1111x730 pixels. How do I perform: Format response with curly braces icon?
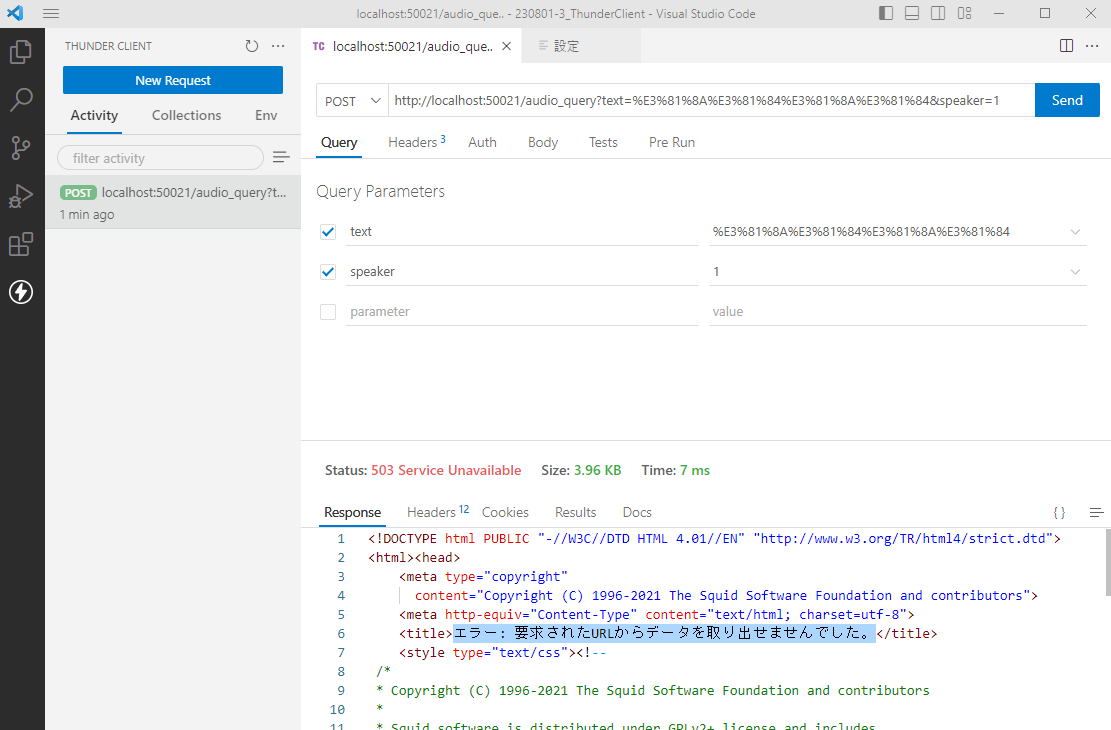click(1059, 512)
